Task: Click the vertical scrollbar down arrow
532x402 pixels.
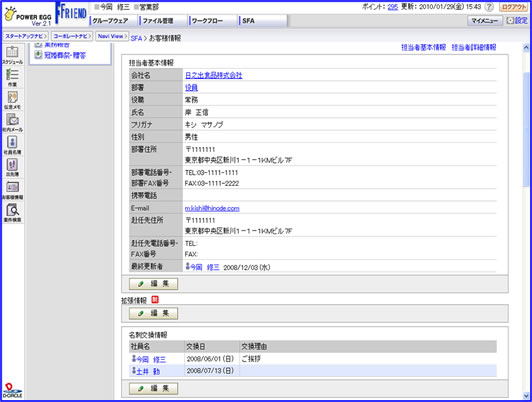Action: (526, 396)
